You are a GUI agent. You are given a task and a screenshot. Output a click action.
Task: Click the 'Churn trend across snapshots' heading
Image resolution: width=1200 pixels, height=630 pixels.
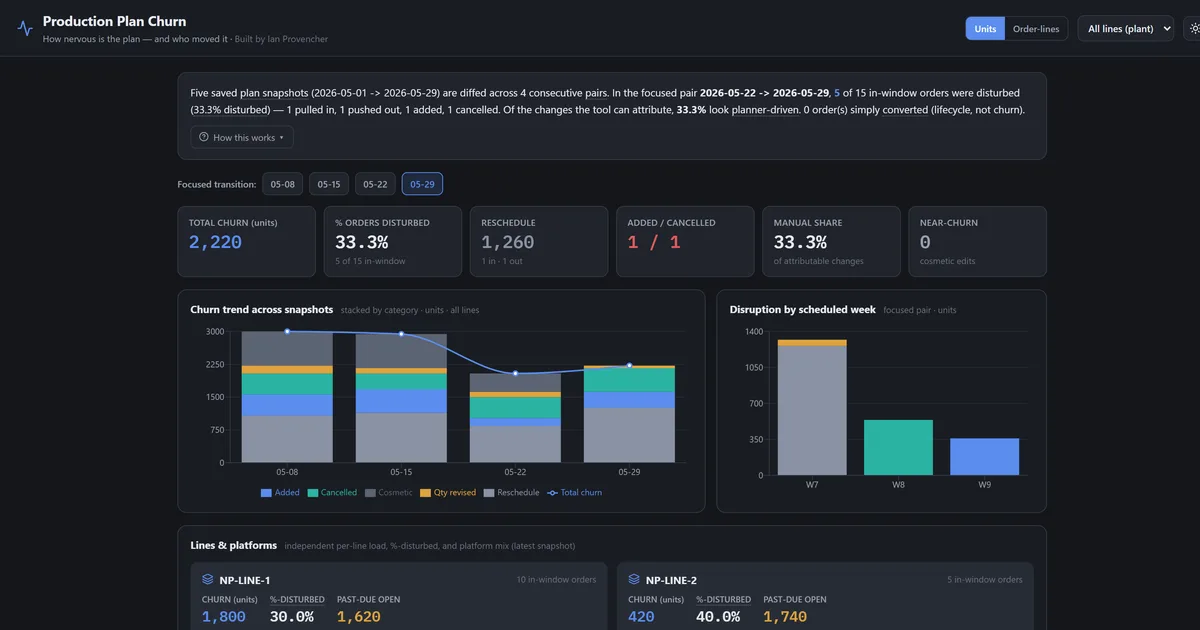pyautogui.click(x=262, y=310)
